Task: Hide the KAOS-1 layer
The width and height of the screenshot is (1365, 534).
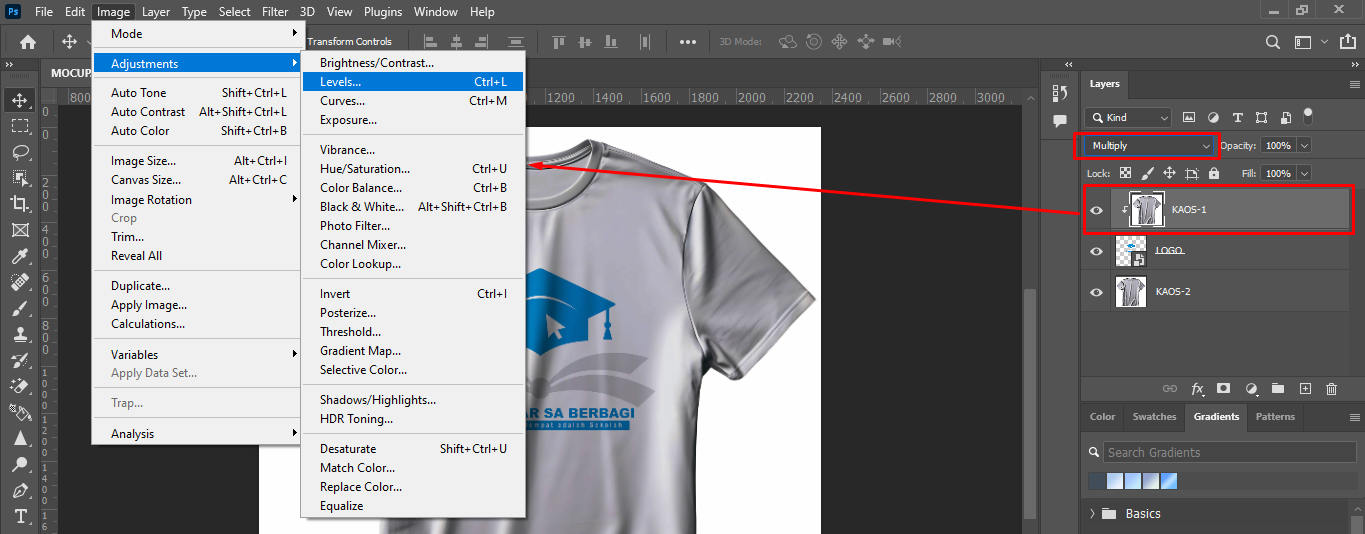Action: (1096, 210)
